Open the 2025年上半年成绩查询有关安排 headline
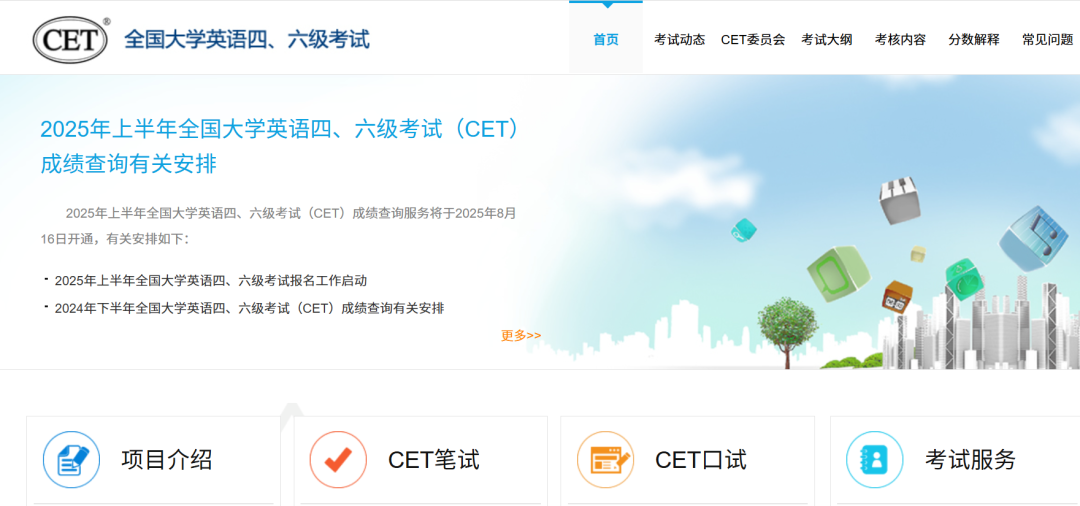This screenshot has width=1080, height=506. 281,146
